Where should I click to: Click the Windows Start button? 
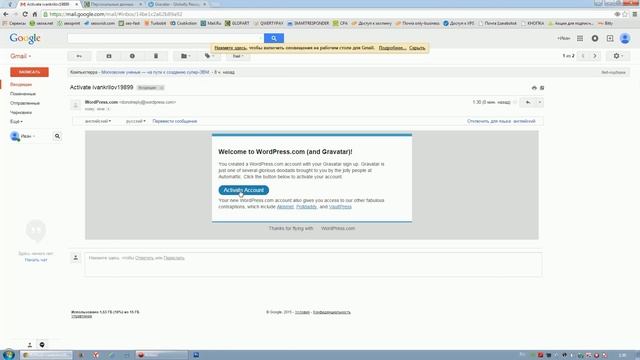click(x=9, y=355)
